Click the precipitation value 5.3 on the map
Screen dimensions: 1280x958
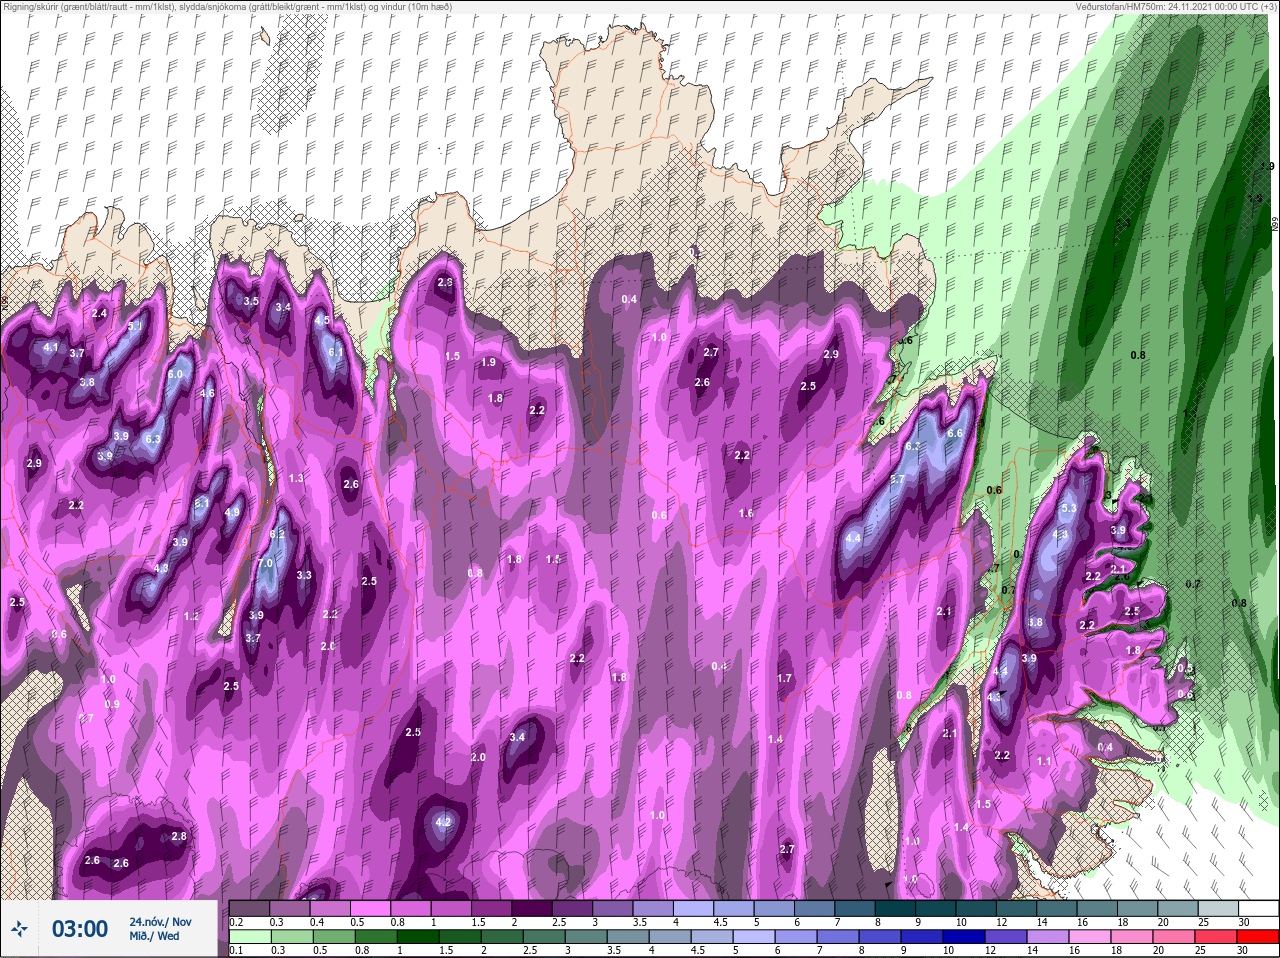(1068, 509)
